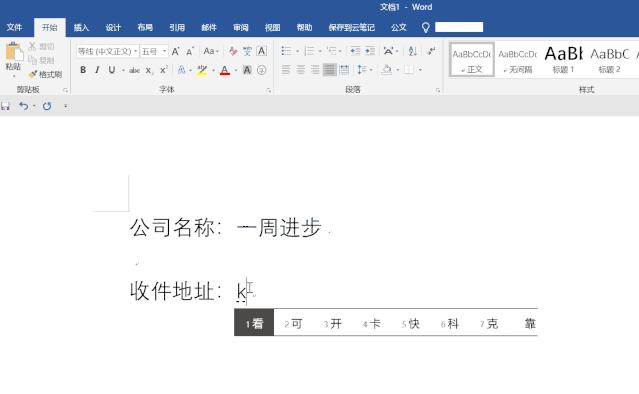Screen dimensions: 639x394
Task: Open underline style dropdown arrow
Action: pos(123,70)
